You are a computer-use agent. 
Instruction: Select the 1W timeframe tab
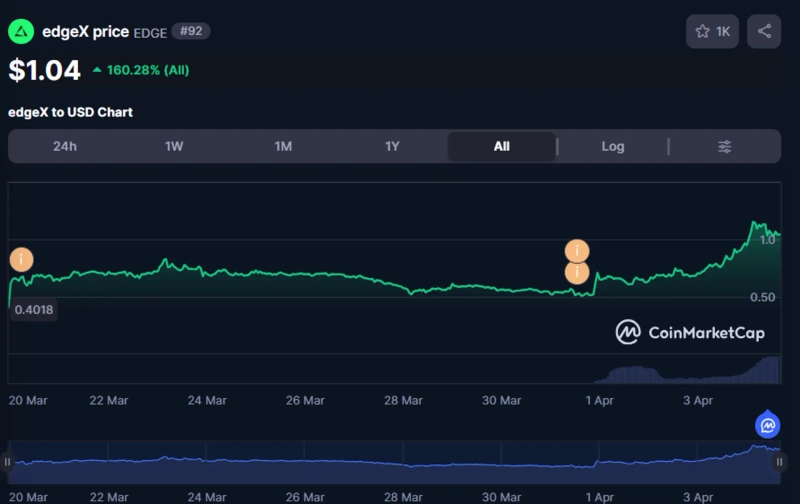[174, 147]
